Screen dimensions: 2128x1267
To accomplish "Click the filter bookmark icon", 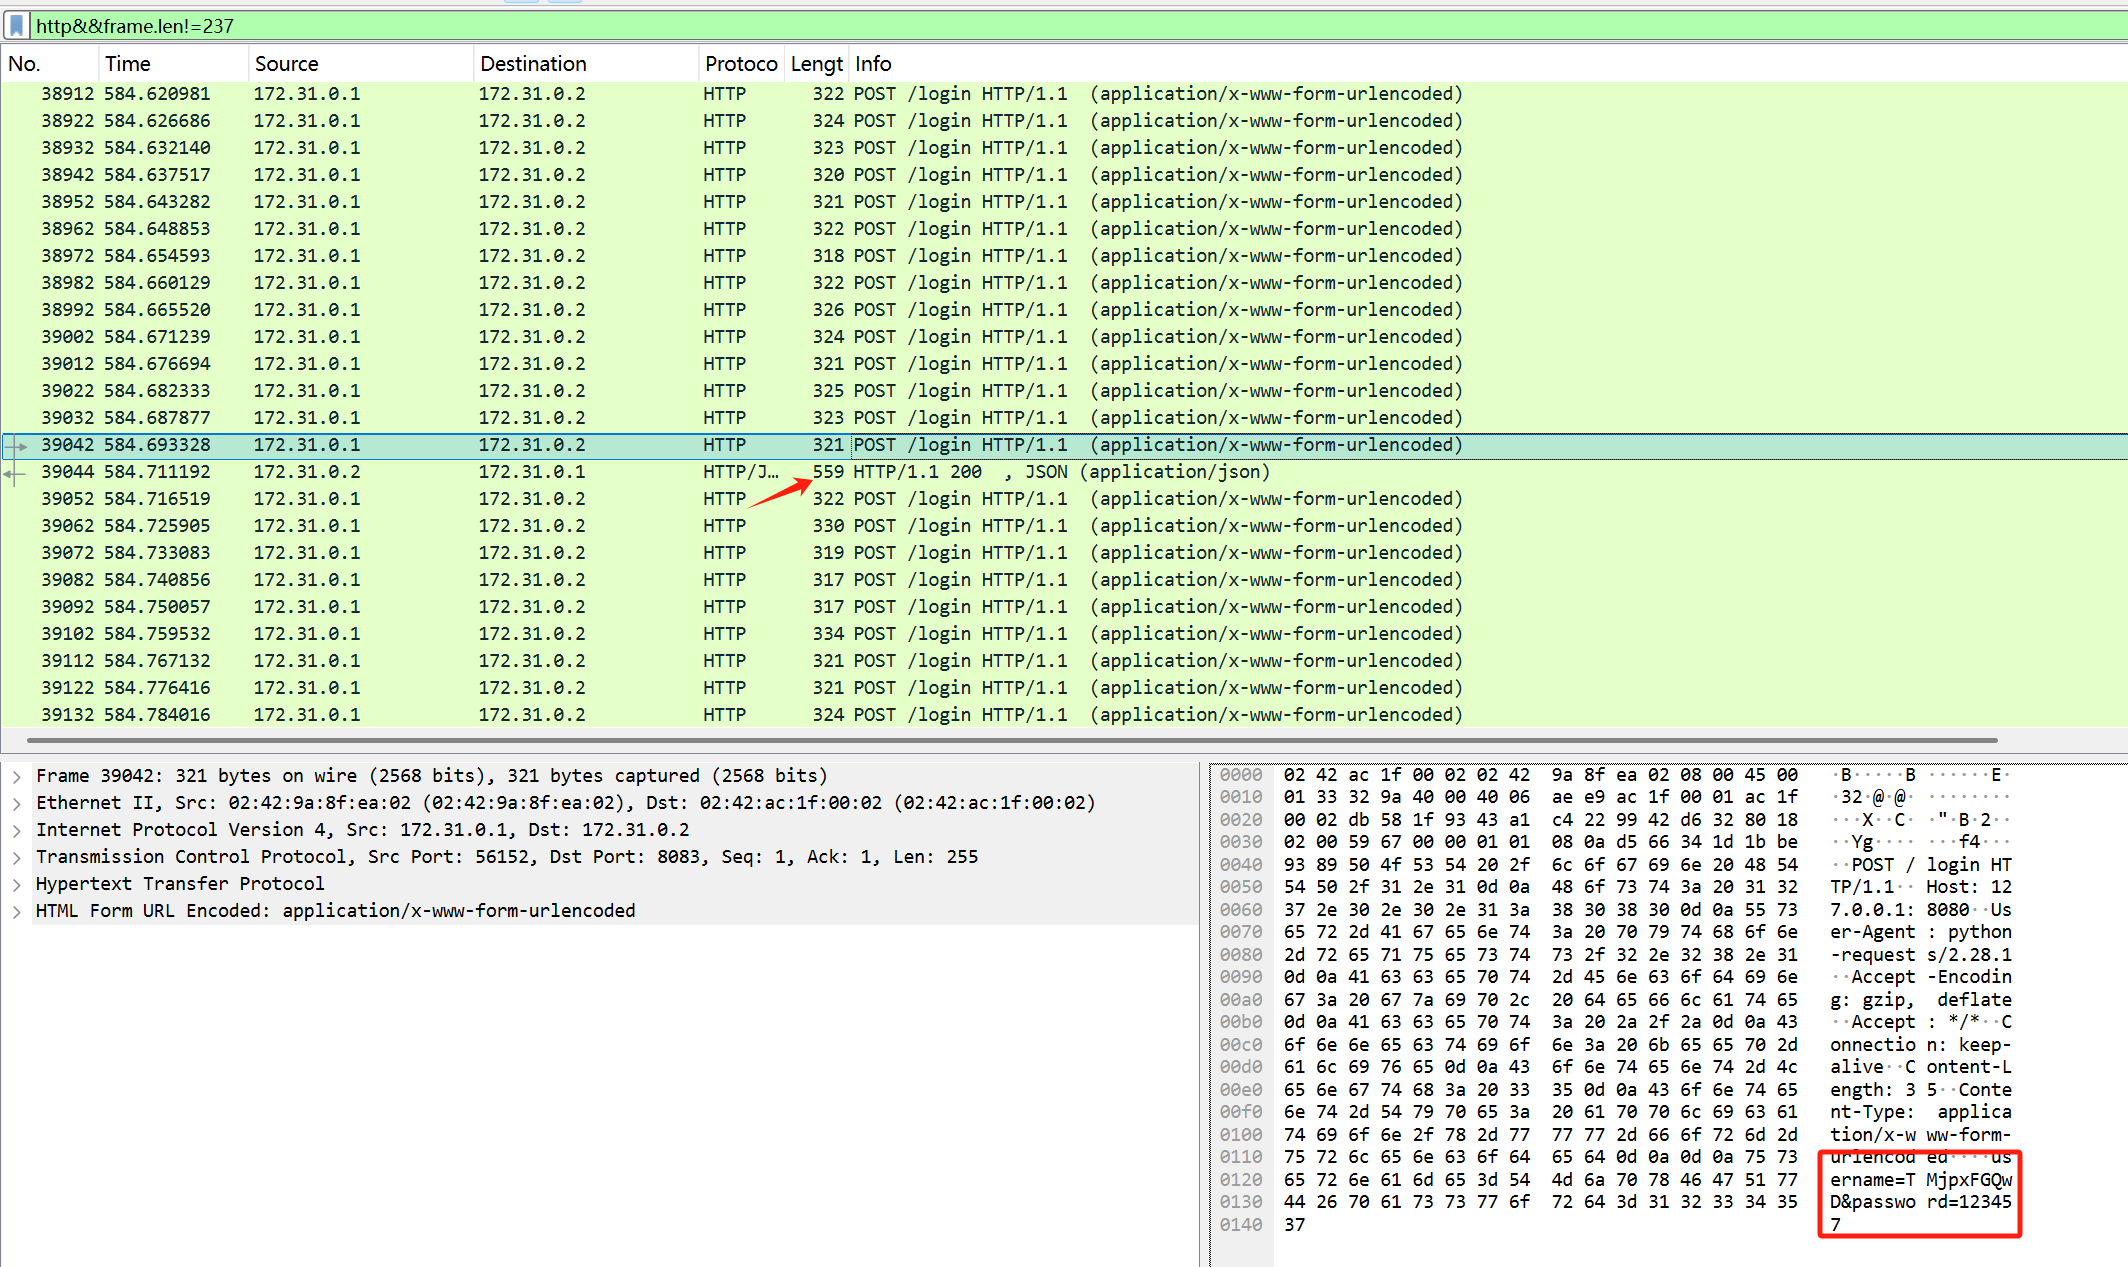I will pyautogui.click(x=17, y=25).
